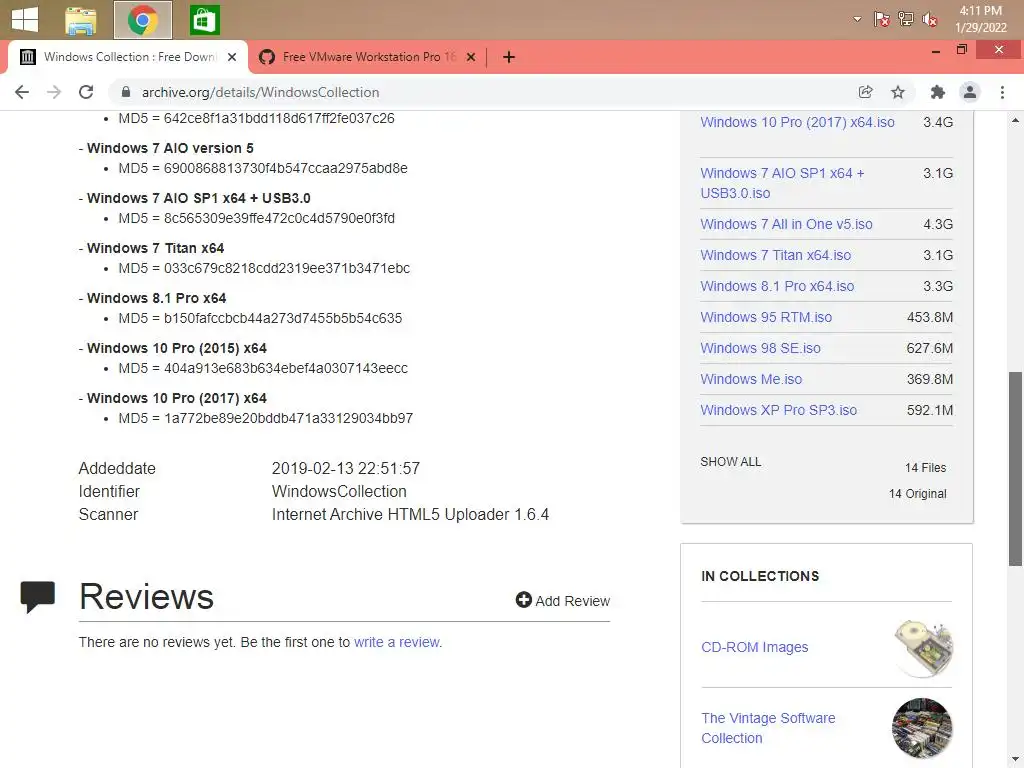
Task: Click the page scrollbar thumb
Action: (1016, 469)
